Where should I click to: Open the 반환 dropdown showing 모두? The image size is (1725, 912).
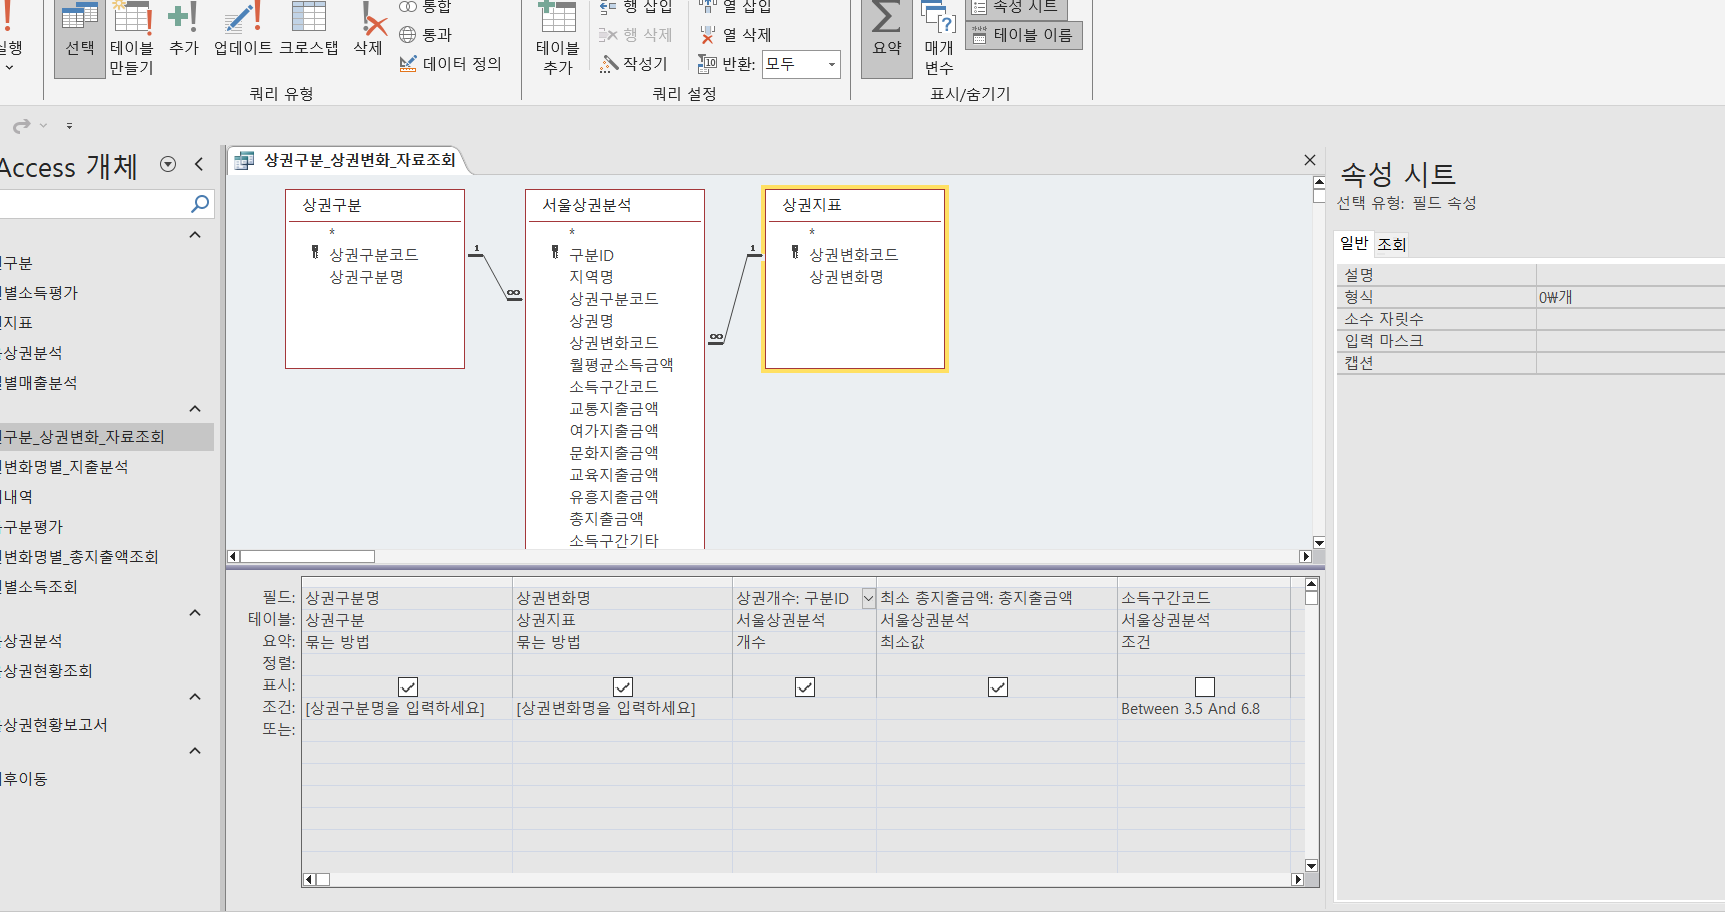pyautogui.click(x=831, y=65)
